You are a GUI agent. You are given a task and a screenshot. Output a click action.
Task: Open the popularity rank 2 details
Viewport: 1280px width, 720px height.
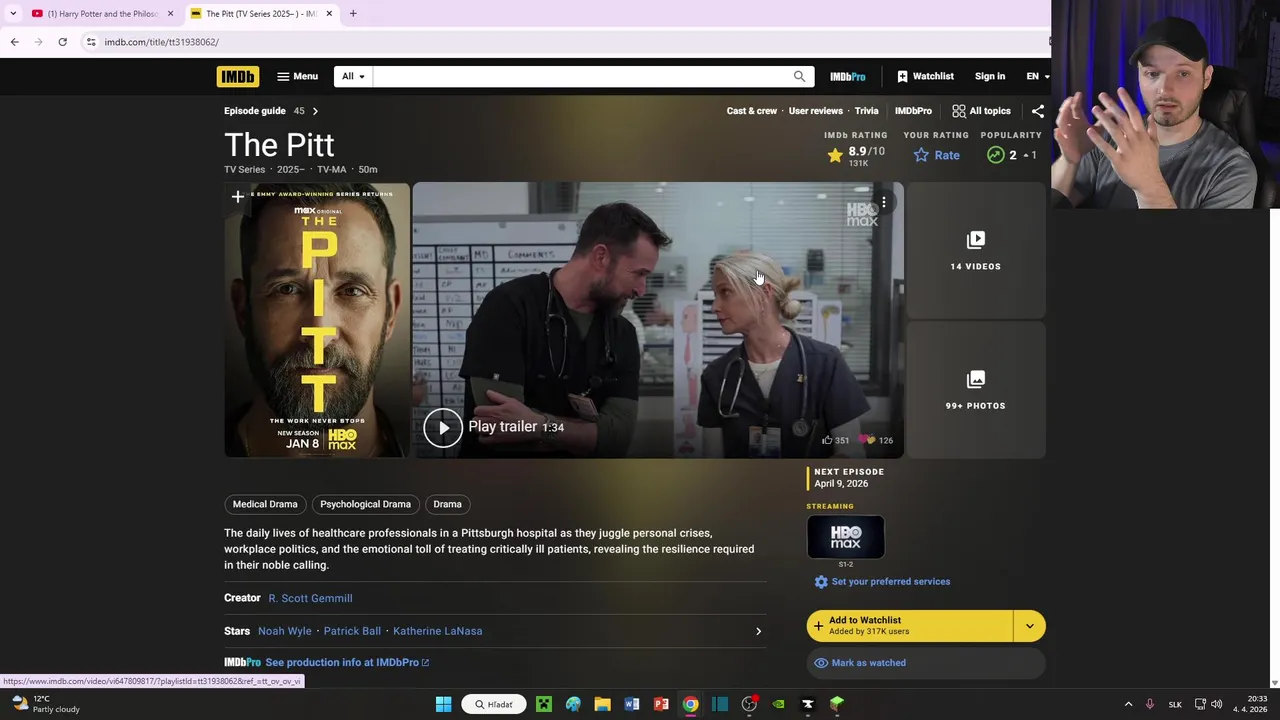coord(1011,155)
